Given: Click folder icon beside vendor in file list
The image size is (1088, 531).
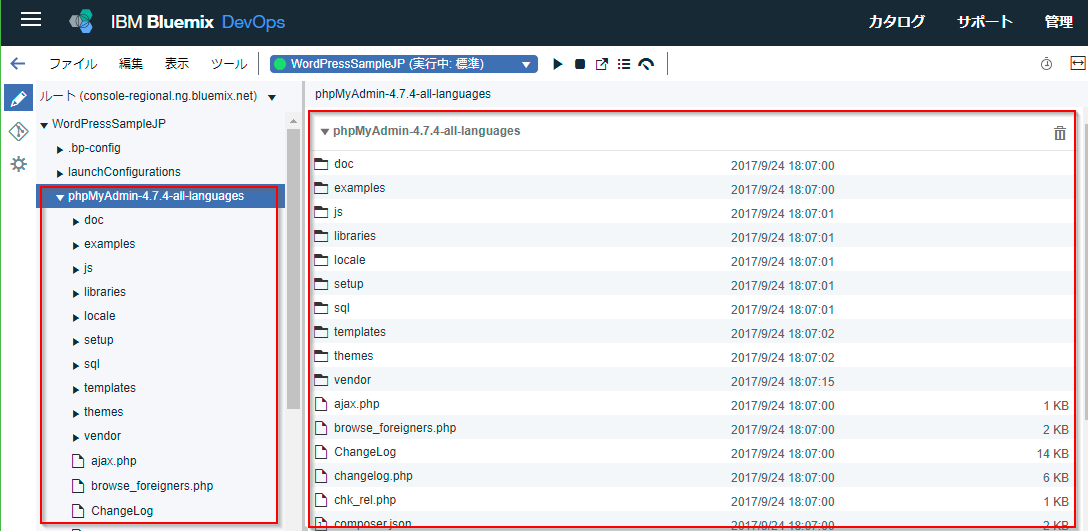Looking at the screenshot, I should tap(321, 380).
